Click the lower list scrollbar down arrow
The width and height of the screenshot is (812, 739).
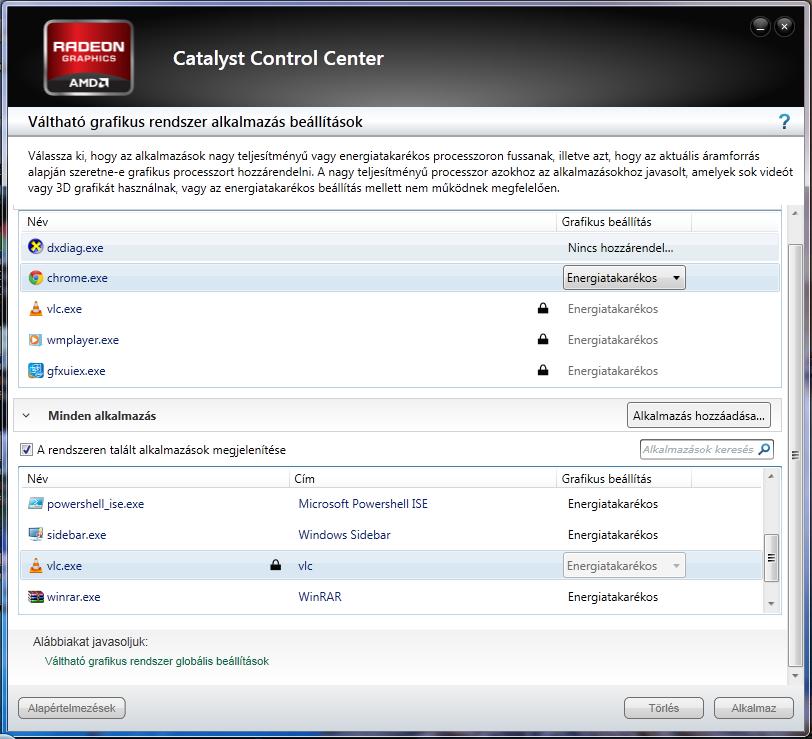coord(771,604)
